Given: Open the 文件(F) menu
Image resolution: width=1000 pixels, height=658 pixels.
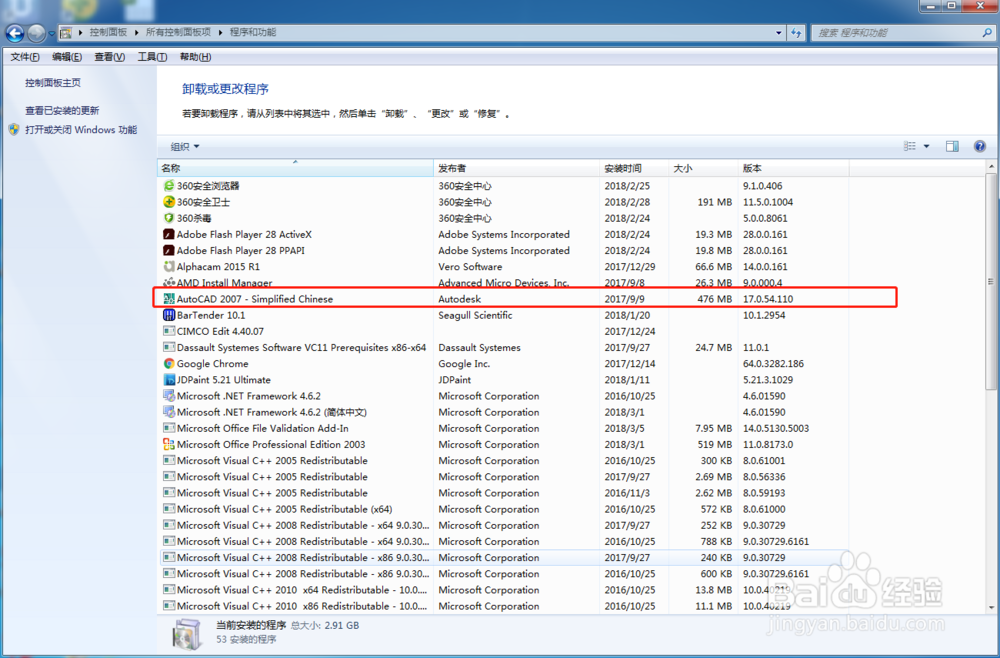Looking at the screenshot, I should (x=24, y=57).
